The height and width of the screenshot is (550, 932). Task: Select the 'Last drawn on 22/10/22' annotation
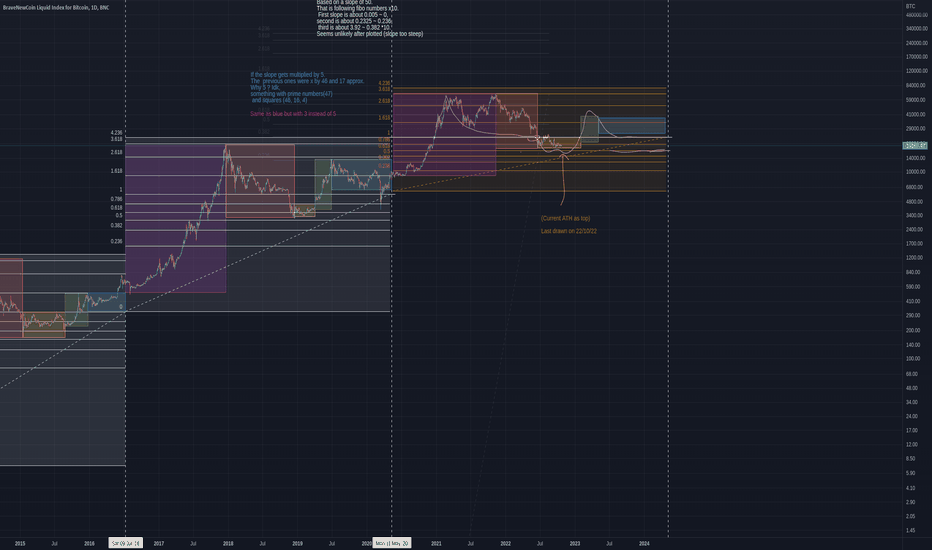(x=569, y=231)
